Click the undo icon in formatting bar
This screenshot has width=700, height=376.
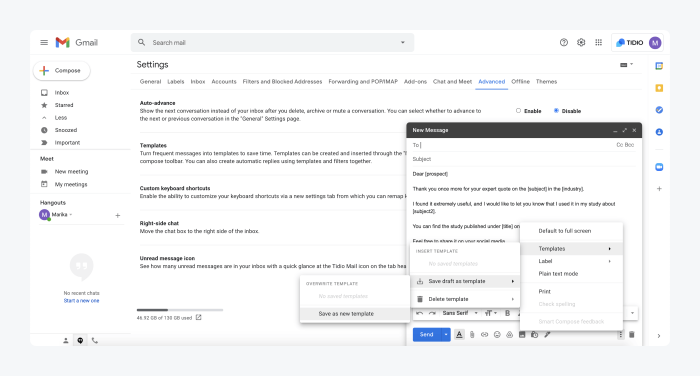[x=419, y=313]
